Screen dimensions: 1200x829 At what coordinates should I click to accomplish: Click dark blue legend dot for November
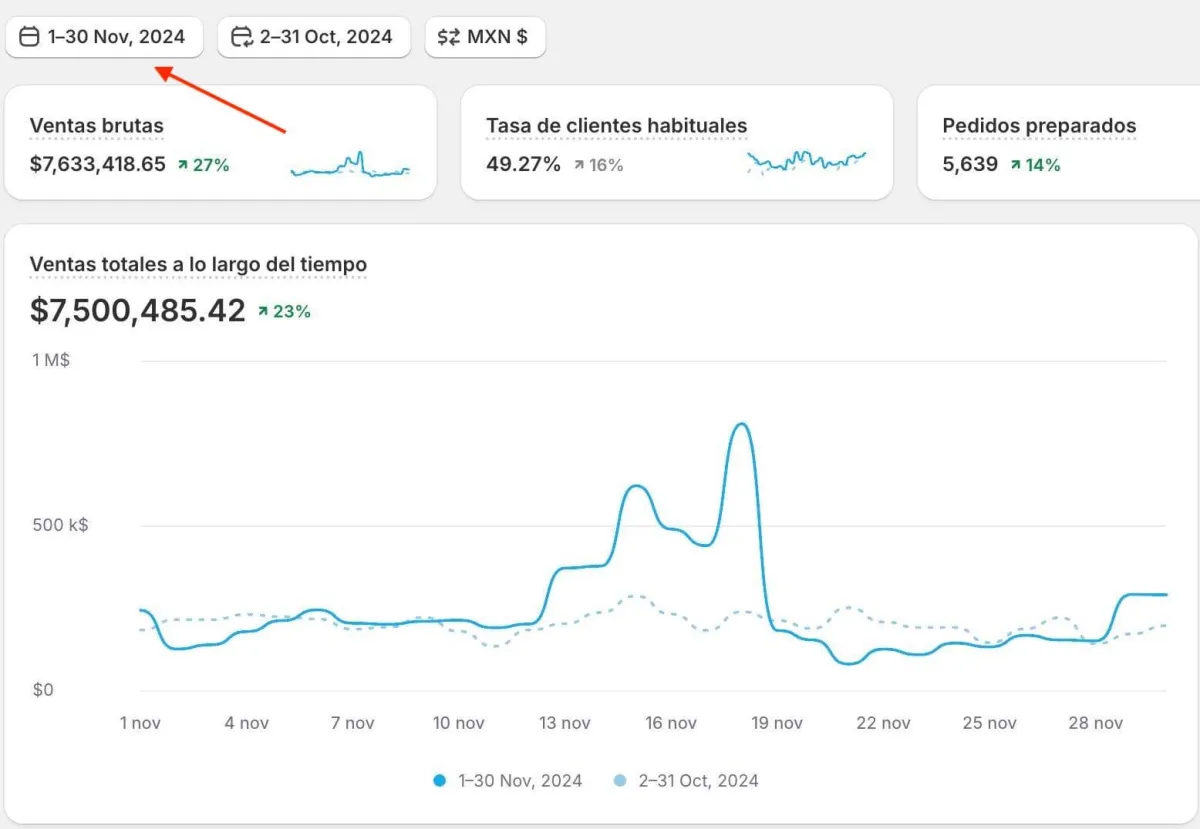pyautogui.click(x=440, y=781)
